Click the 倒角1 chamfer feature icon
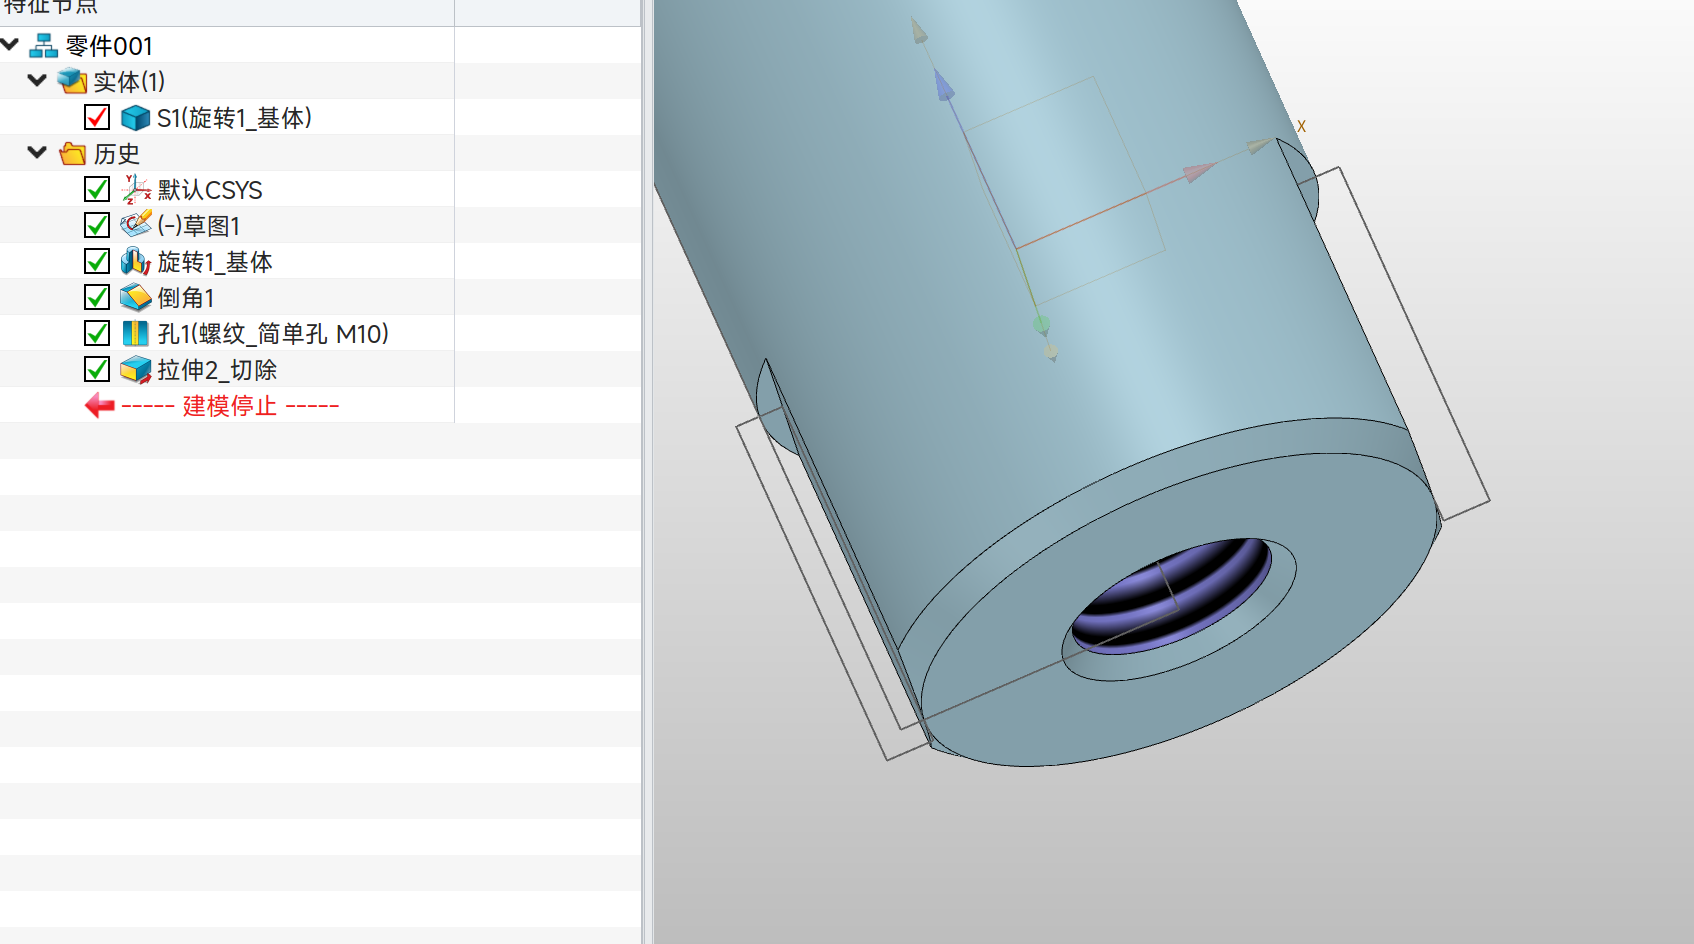Image resolution: width=1694 pixels, height=944 pixels. [x=135, y=298]
